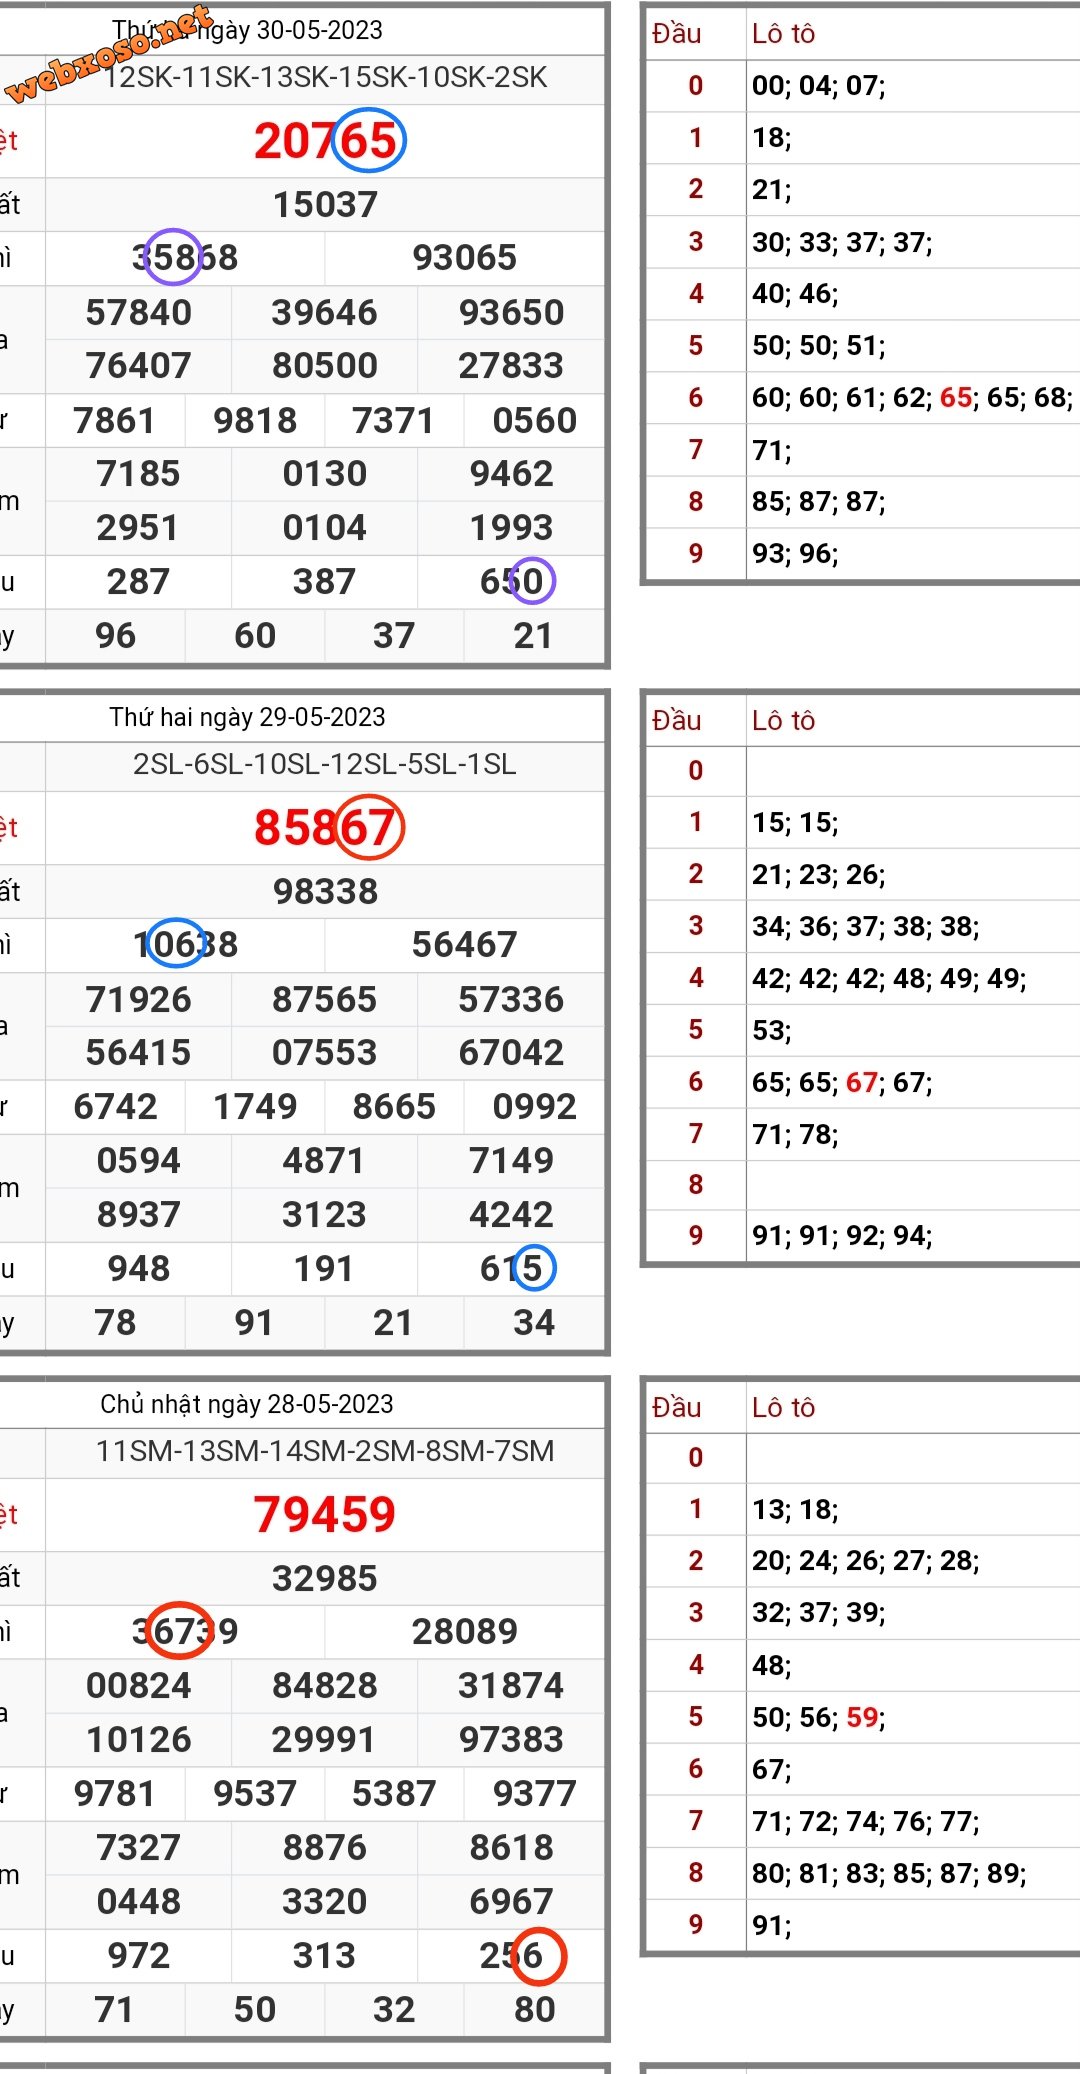Click the number 6967

[512, 1902]
